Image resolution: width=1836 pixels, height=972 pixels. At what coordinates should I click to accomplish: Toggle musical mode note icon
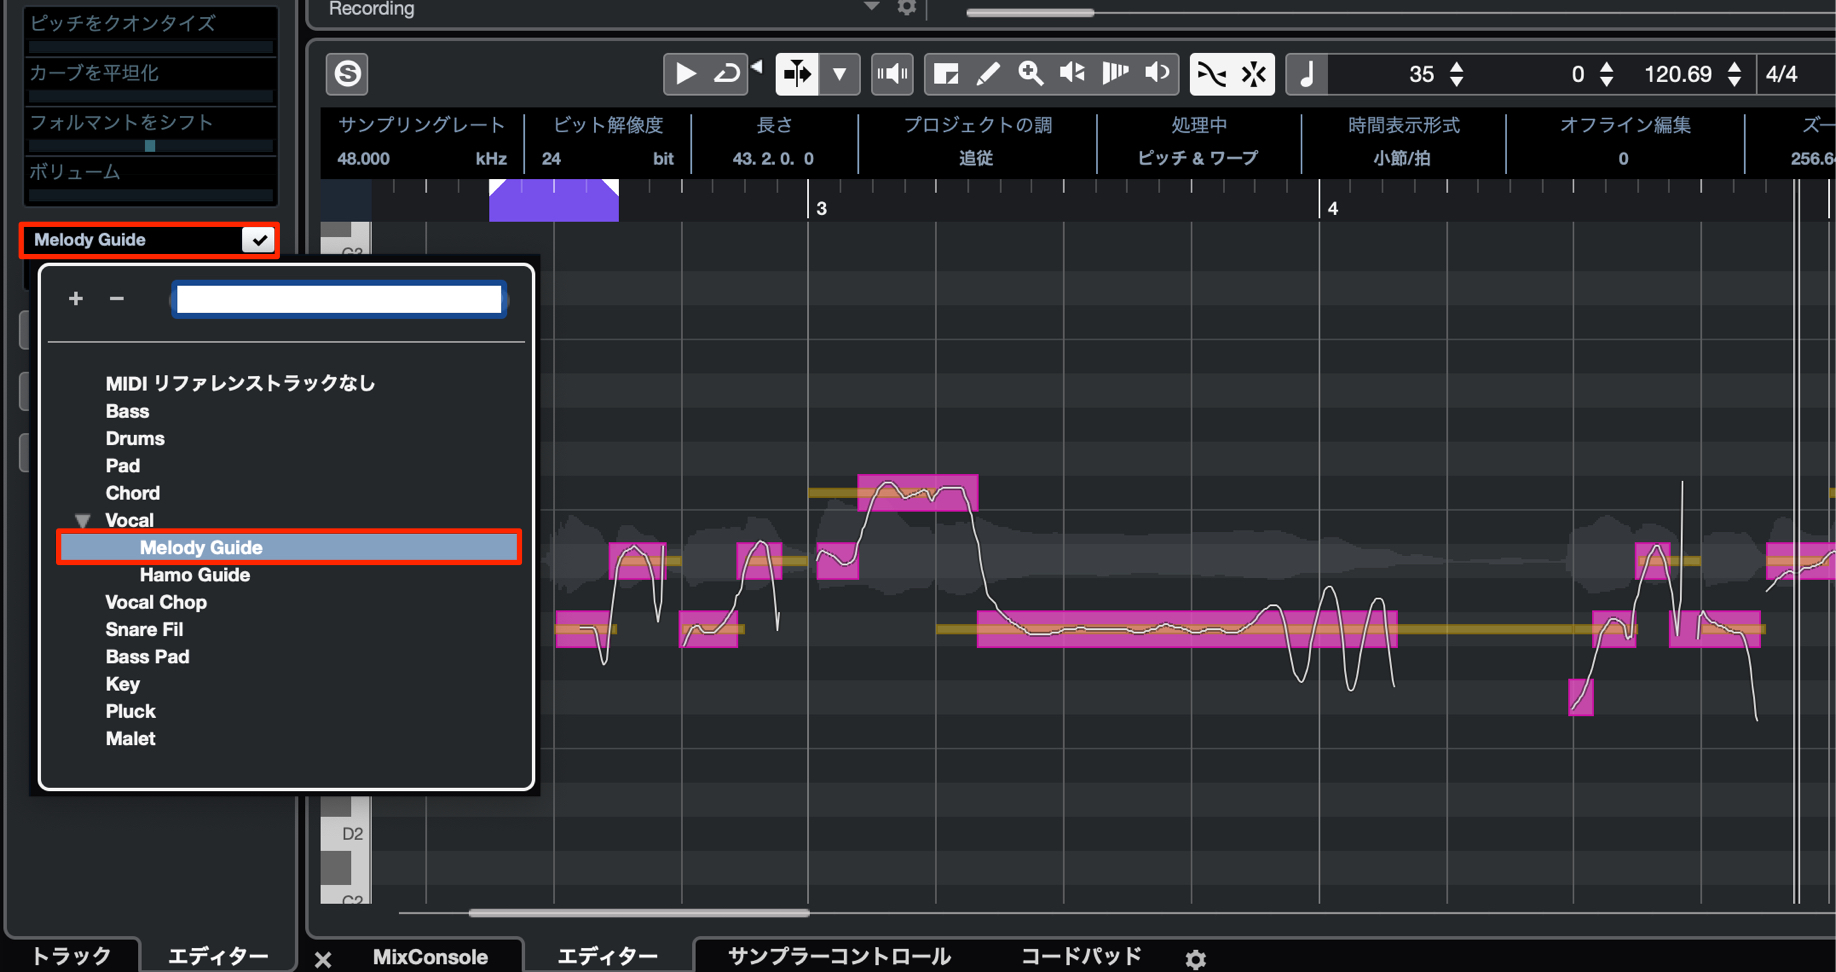(x=1306, y=73)
